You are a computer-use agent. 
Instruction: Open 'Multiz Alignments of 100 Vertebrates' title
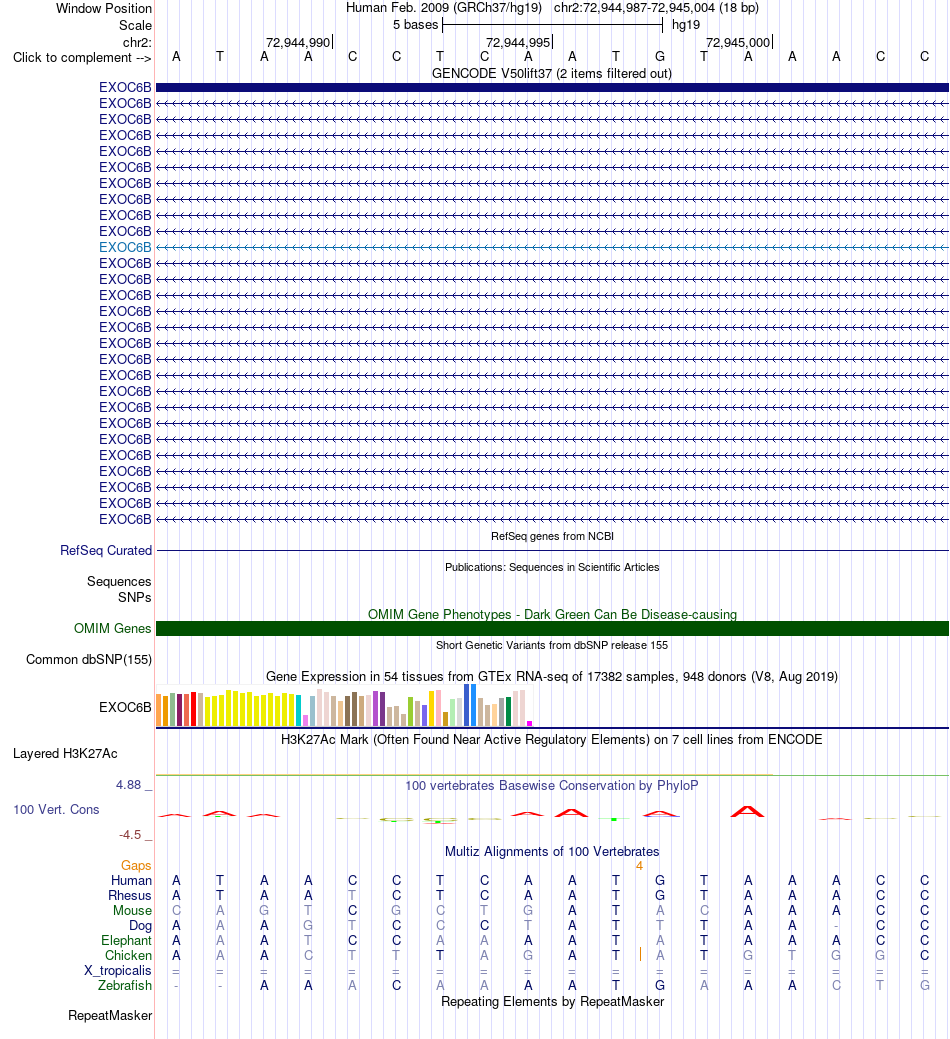[552, 851]
